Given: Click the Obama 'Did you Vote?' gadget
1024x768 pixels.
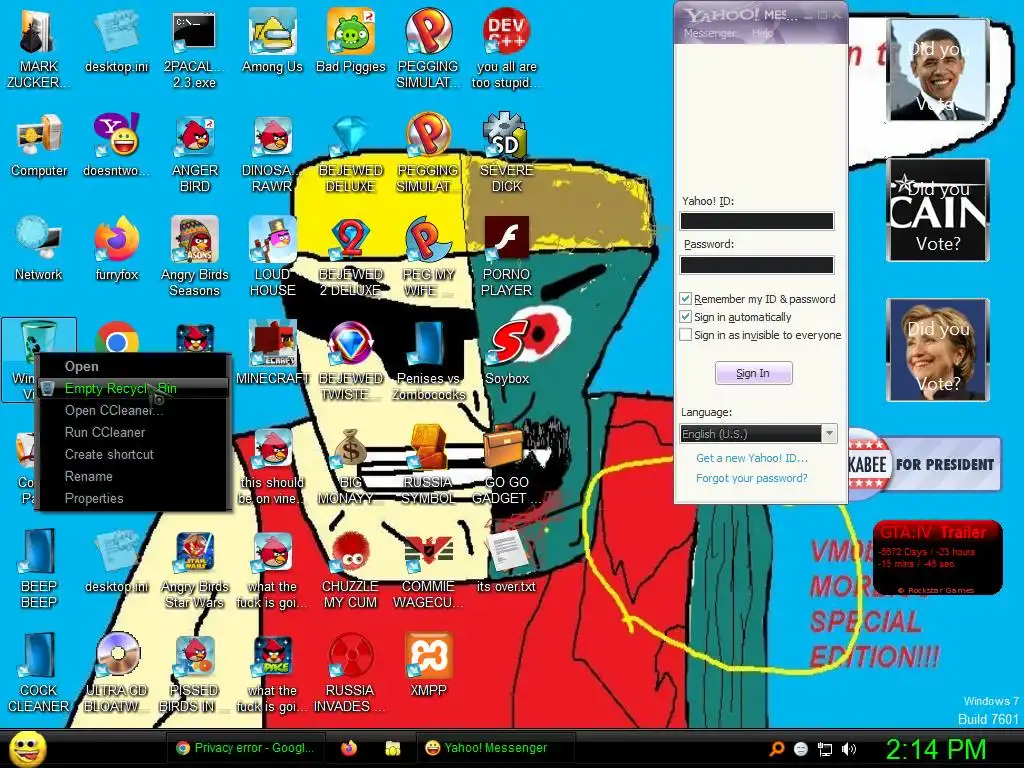Looking at the screenshot, I should pos(938,70).
